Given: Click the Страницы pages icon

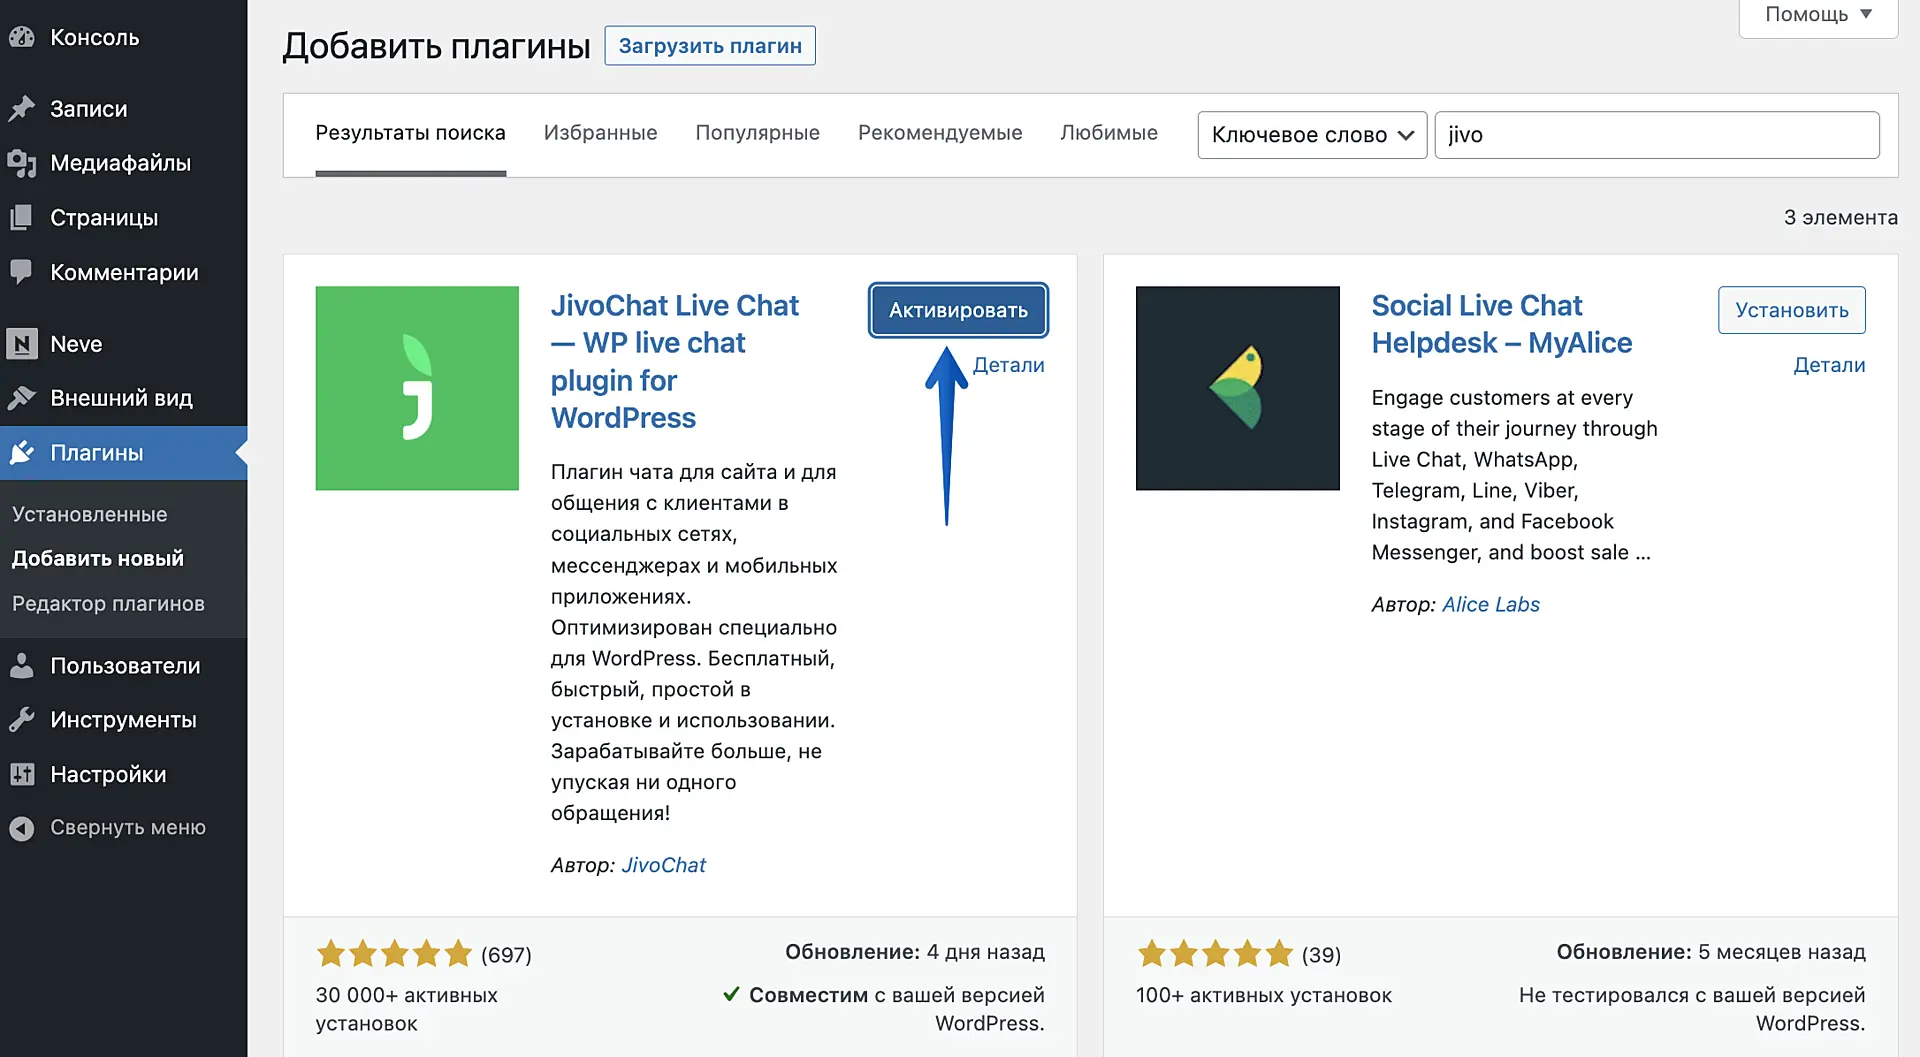Looking at the screenshot, I should pos(22,218).
